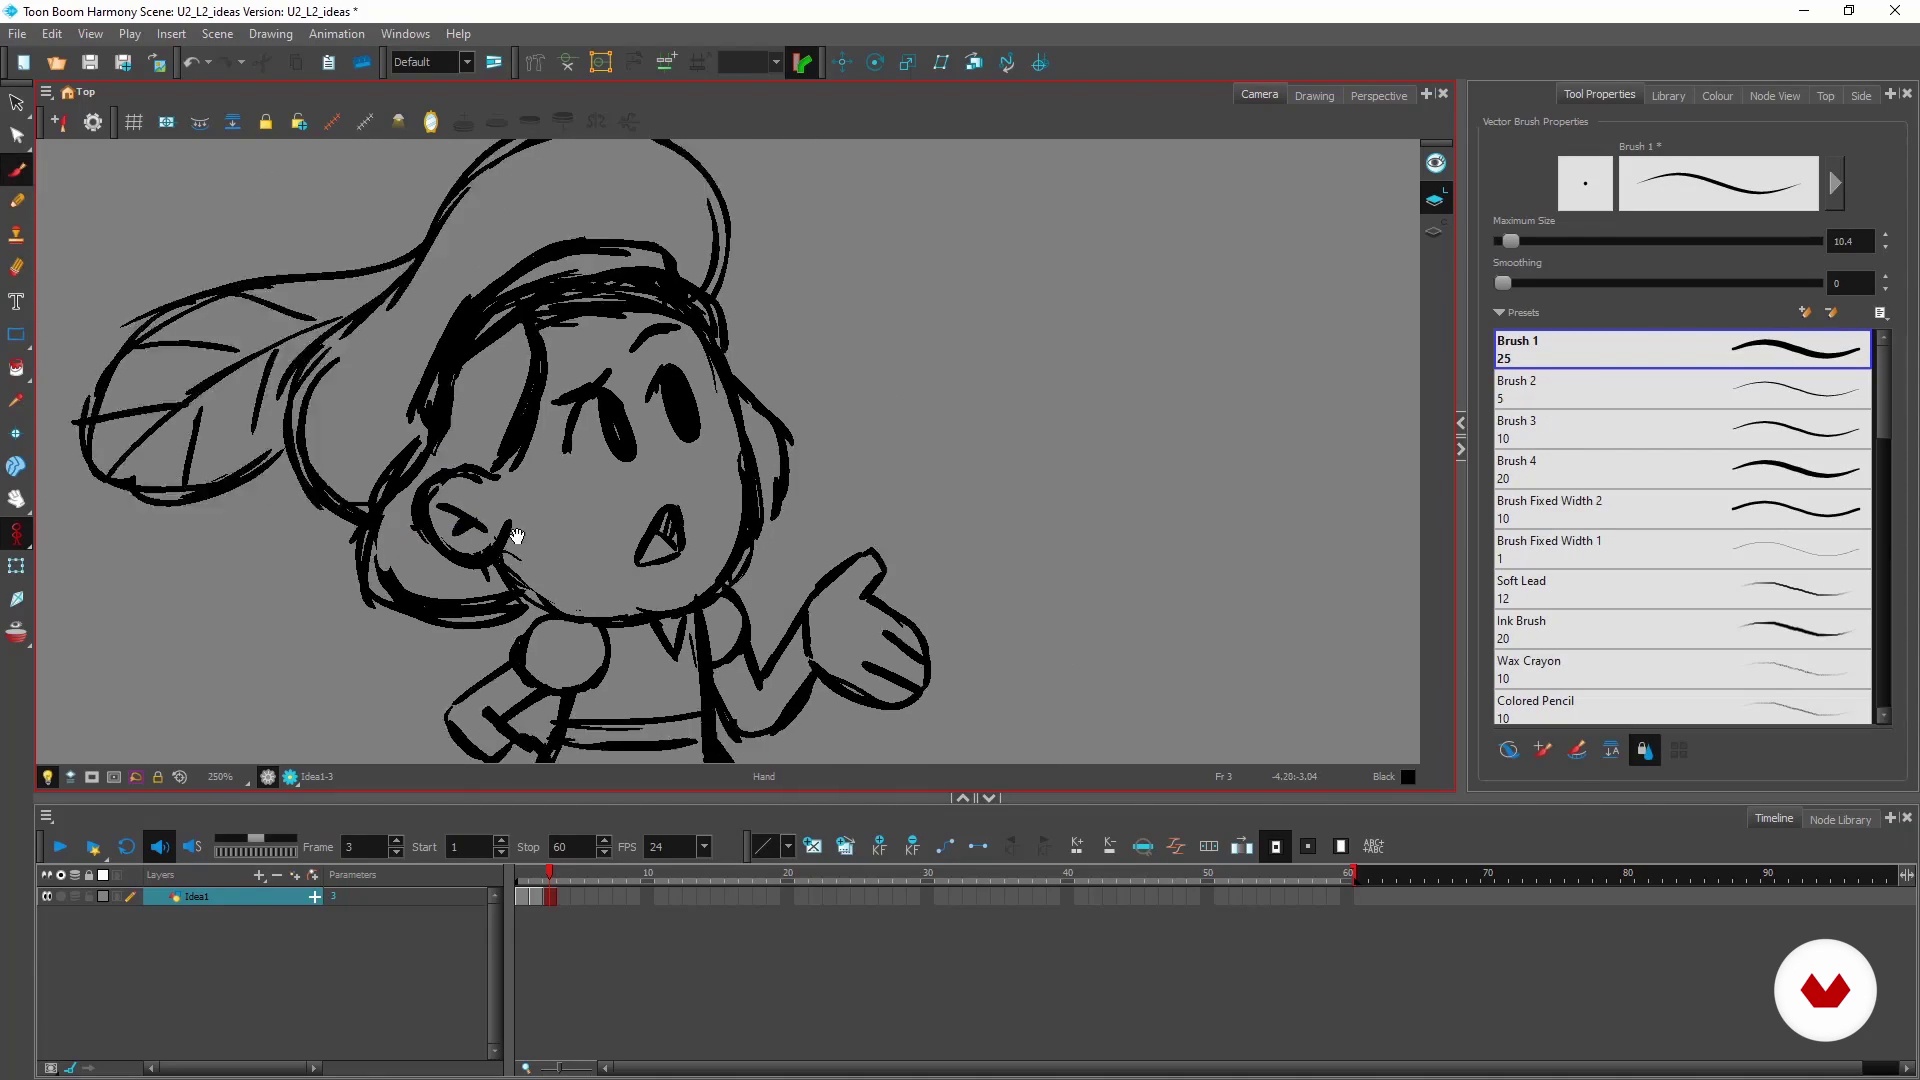Viewport: 1920px width, 1080px height.
Task: Click the Translate icon in the top toolbar
Action: (x=842, y=62)
